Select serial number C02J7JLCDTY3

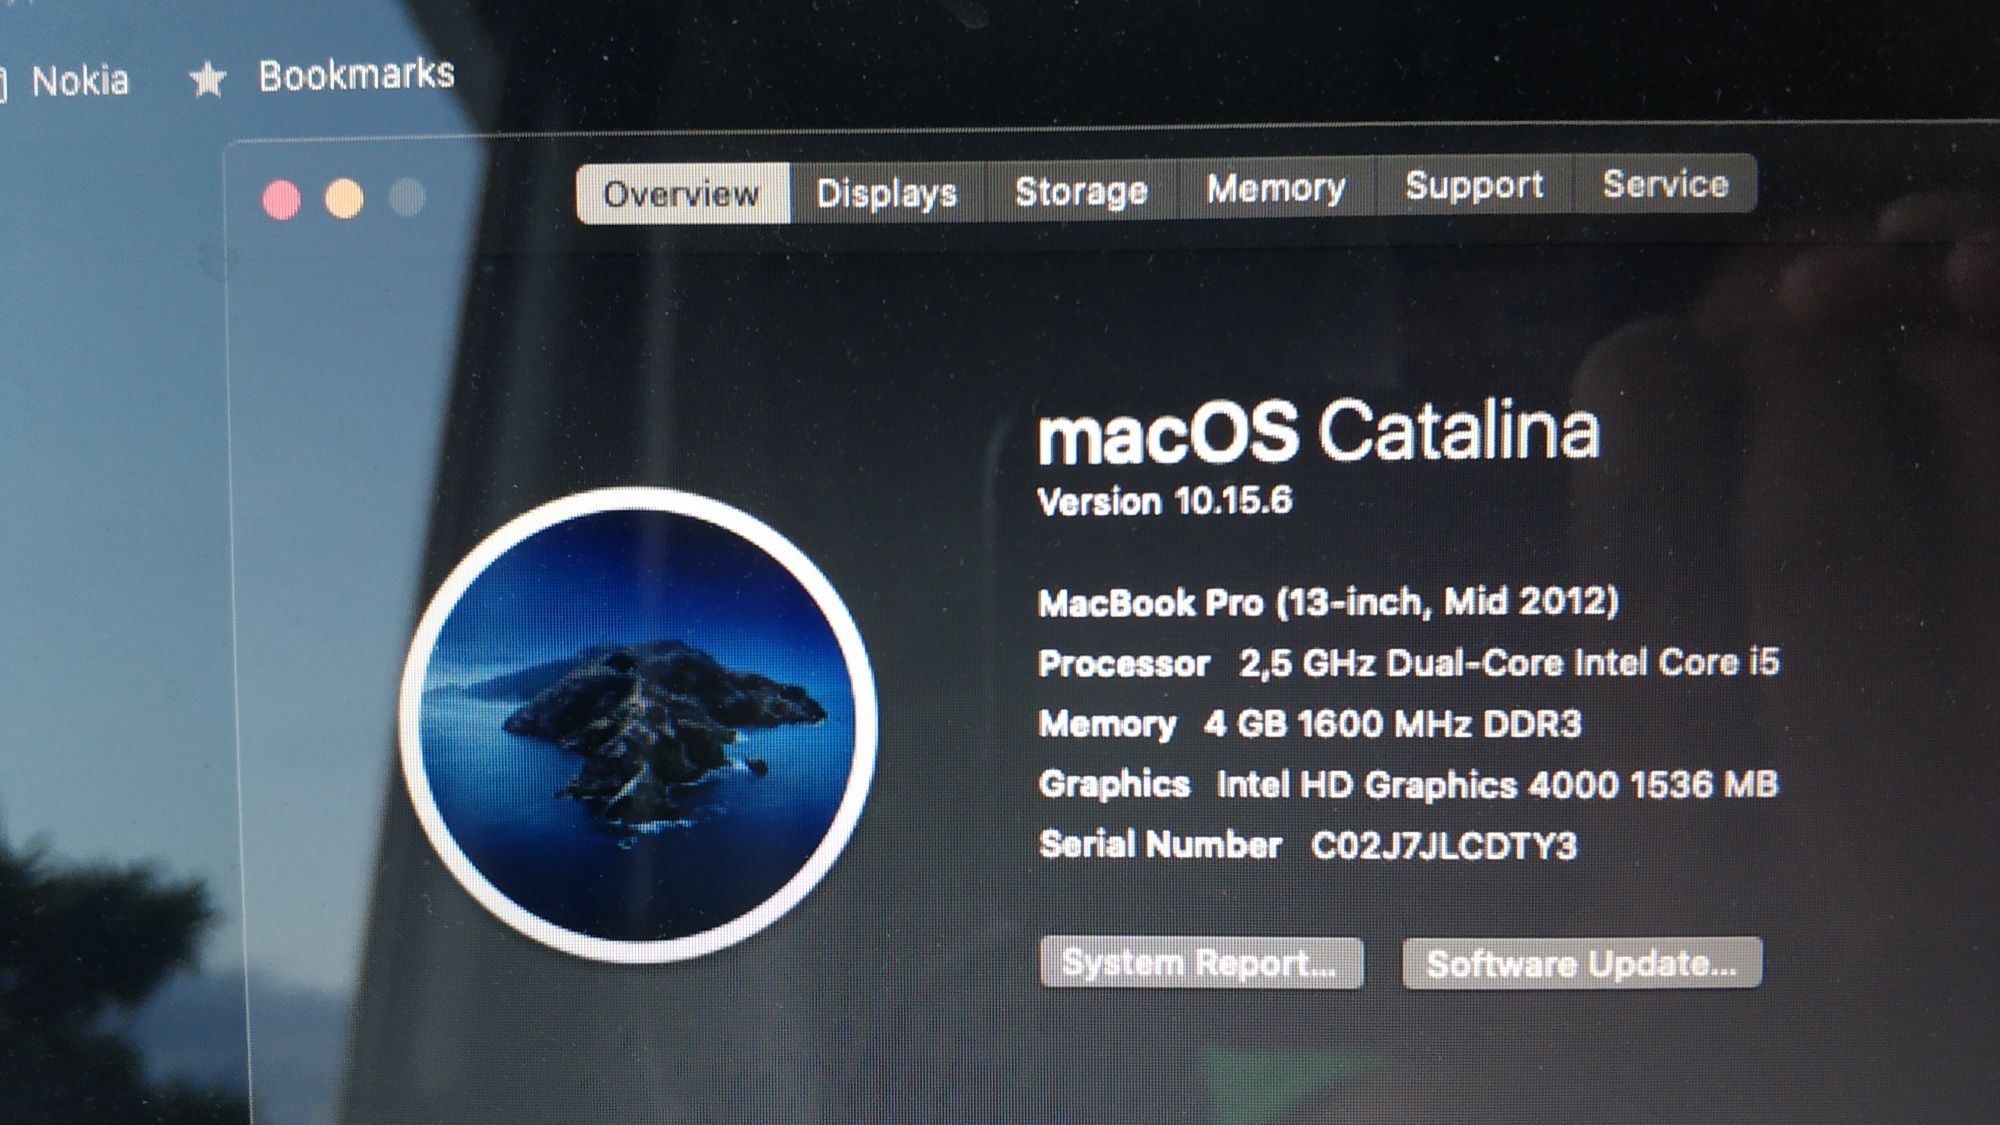(x=1444, y=846)
